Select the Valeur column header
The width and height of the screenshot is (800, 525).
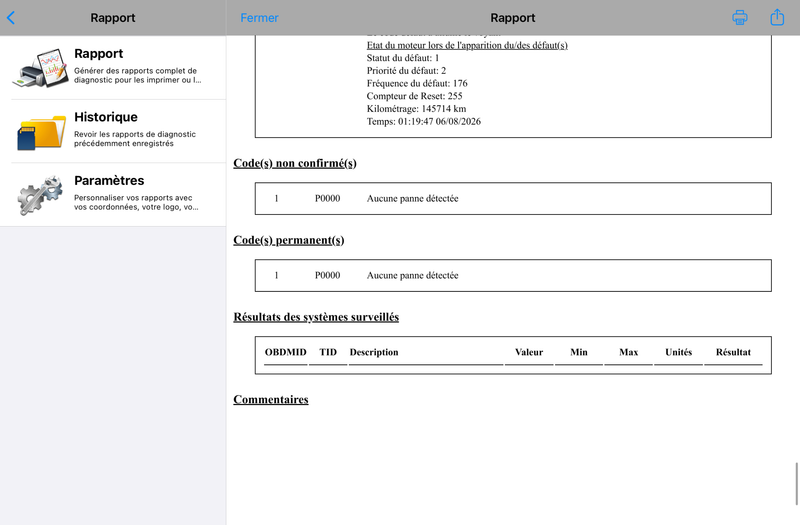tap(529, 353)
